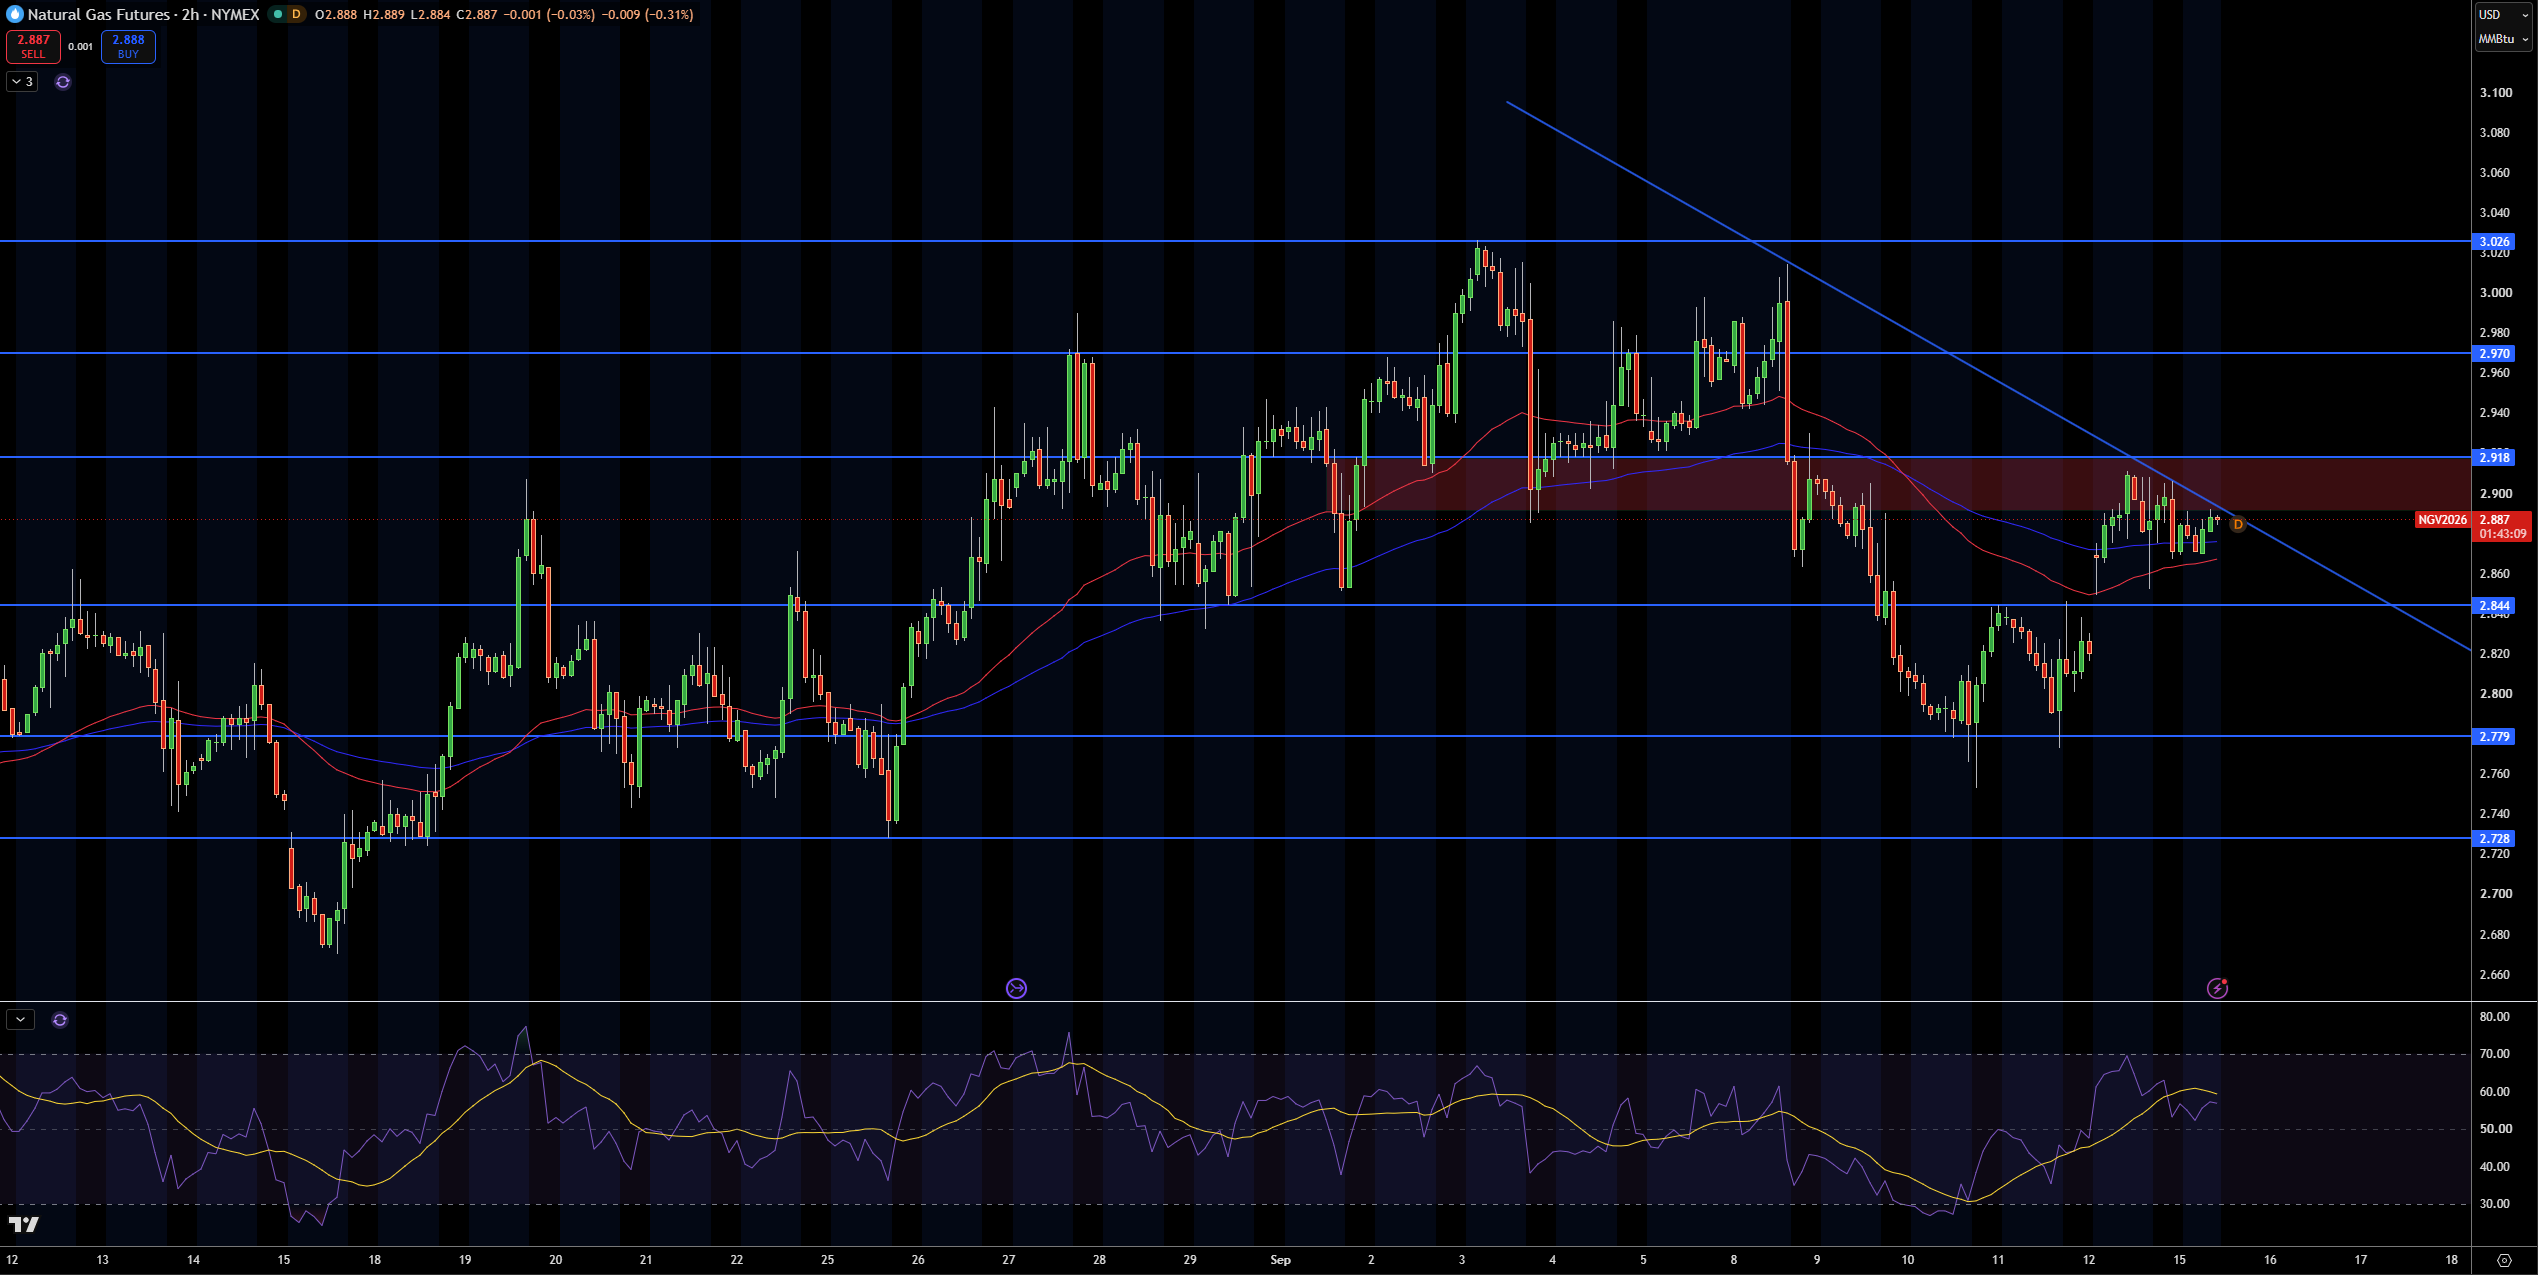The width and height of the screenshot is (2538, 1275).
Task: Click the purple refresh icon in RSI pane
Action: pos(60,1020)
